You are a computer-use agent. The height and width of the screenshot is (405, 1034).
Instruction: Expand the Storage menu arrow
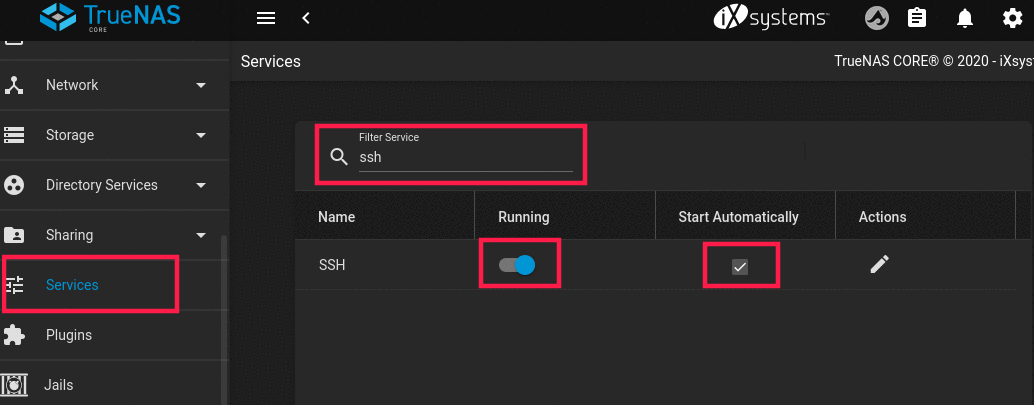[x=200, y=135]
